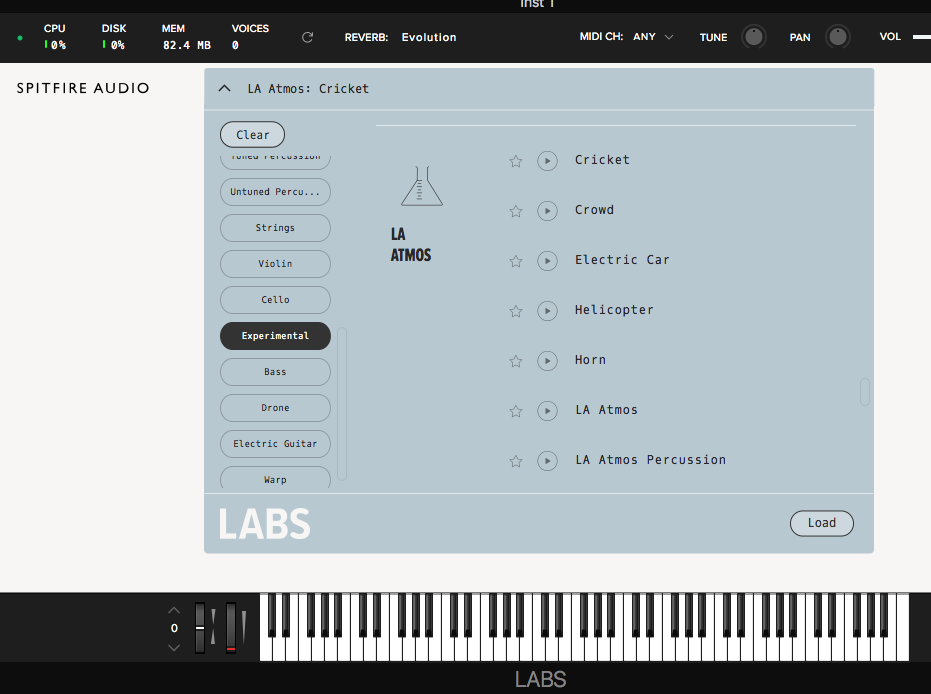Click the PAN knob

click(838, 36)
